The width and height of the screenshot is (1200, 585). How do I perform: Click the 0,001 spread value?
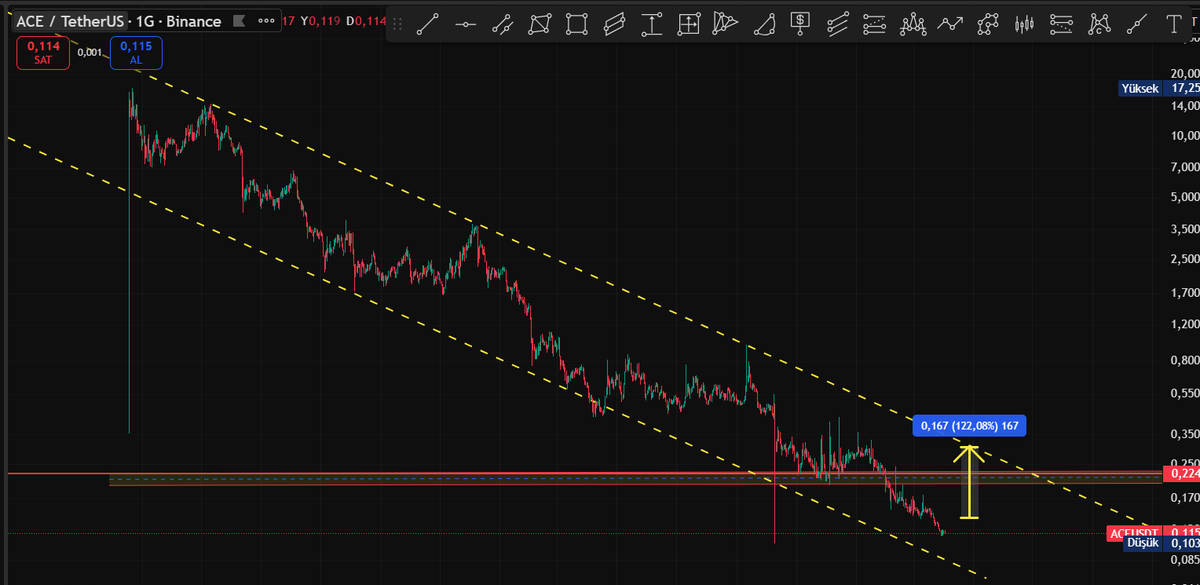click(x=89, y=53)
